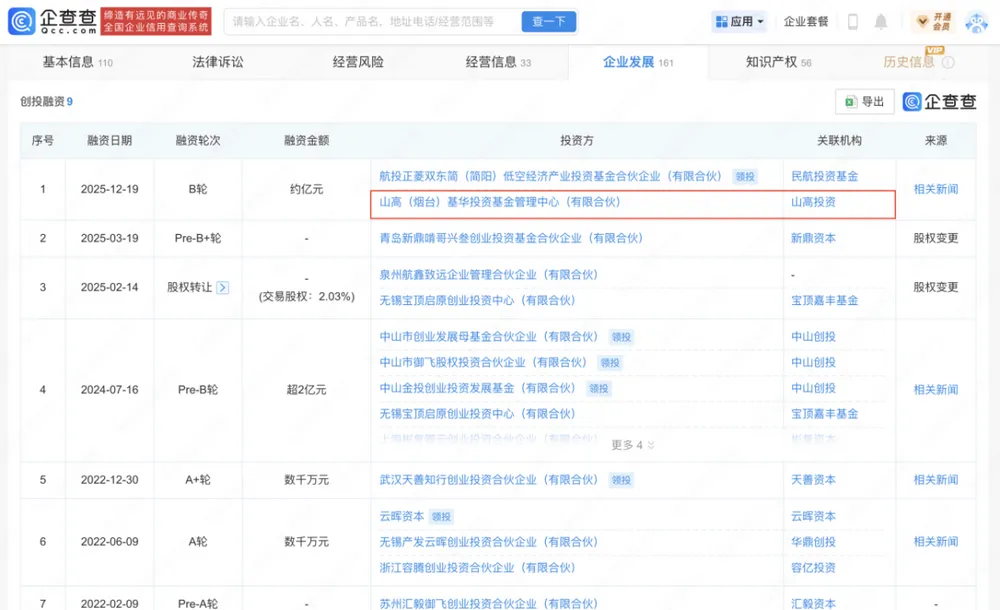Open 山高投资 institution link
The width and height of the screenshot is (1000, 610).
point(813,202)
